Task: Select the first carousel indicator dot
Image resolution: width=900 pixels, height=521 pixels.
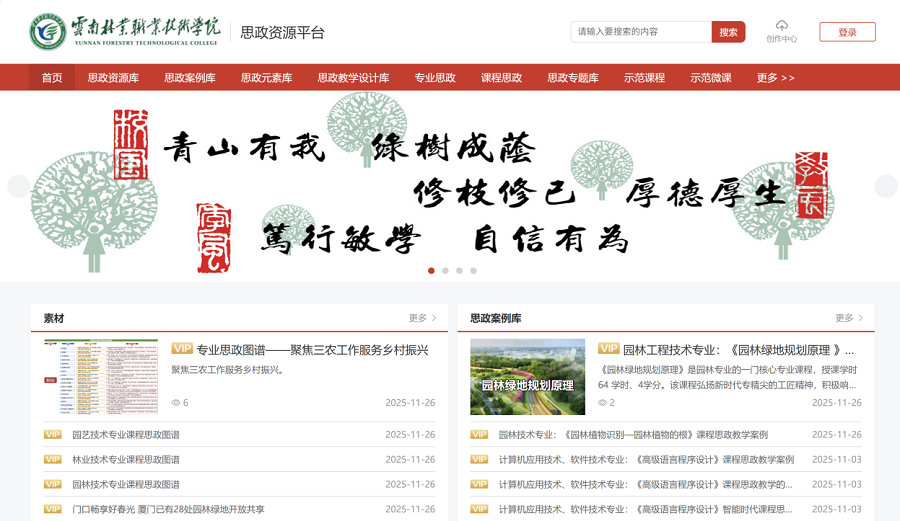Action: tap(431, 271)
